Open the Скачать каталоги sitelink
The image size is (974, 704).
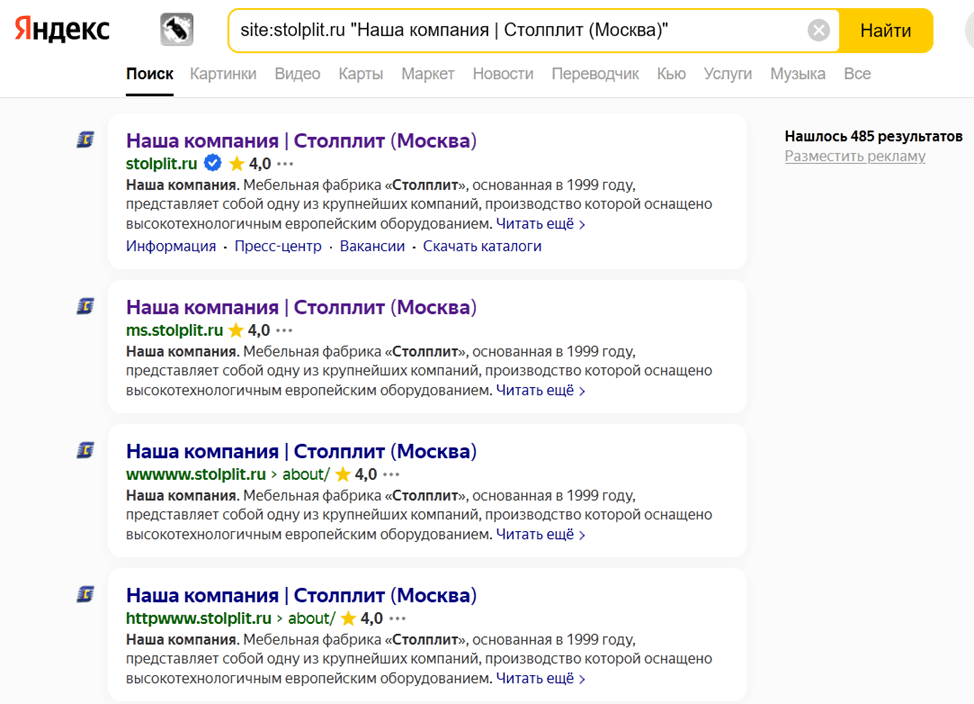coord(482,246)
